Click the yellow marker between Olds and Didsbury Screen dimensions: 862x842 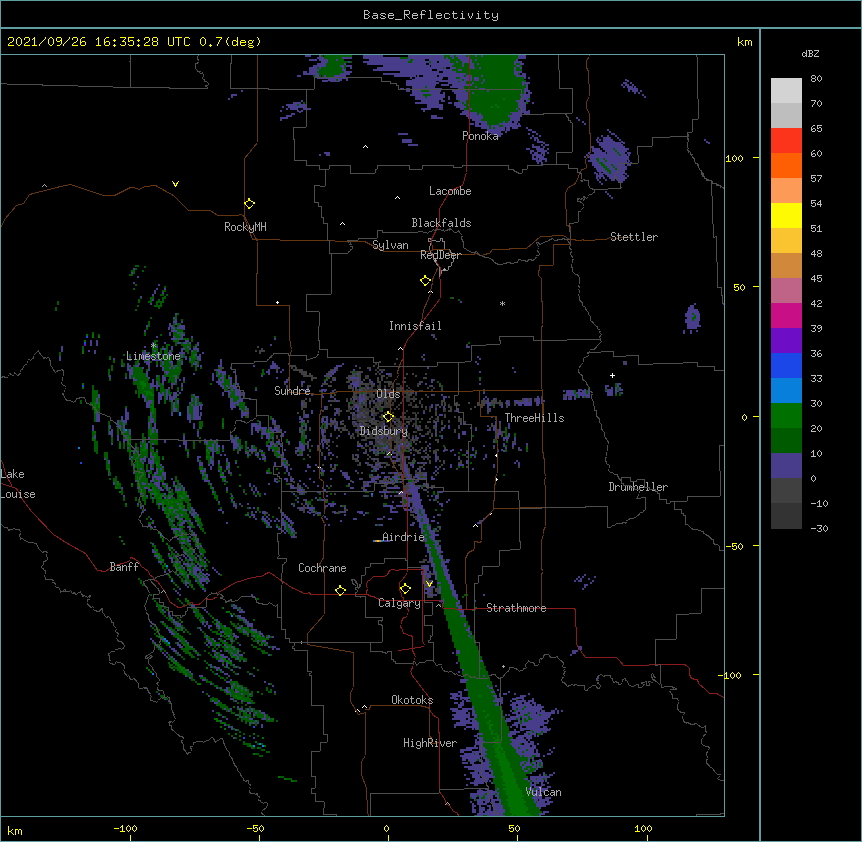coord(388,417)
